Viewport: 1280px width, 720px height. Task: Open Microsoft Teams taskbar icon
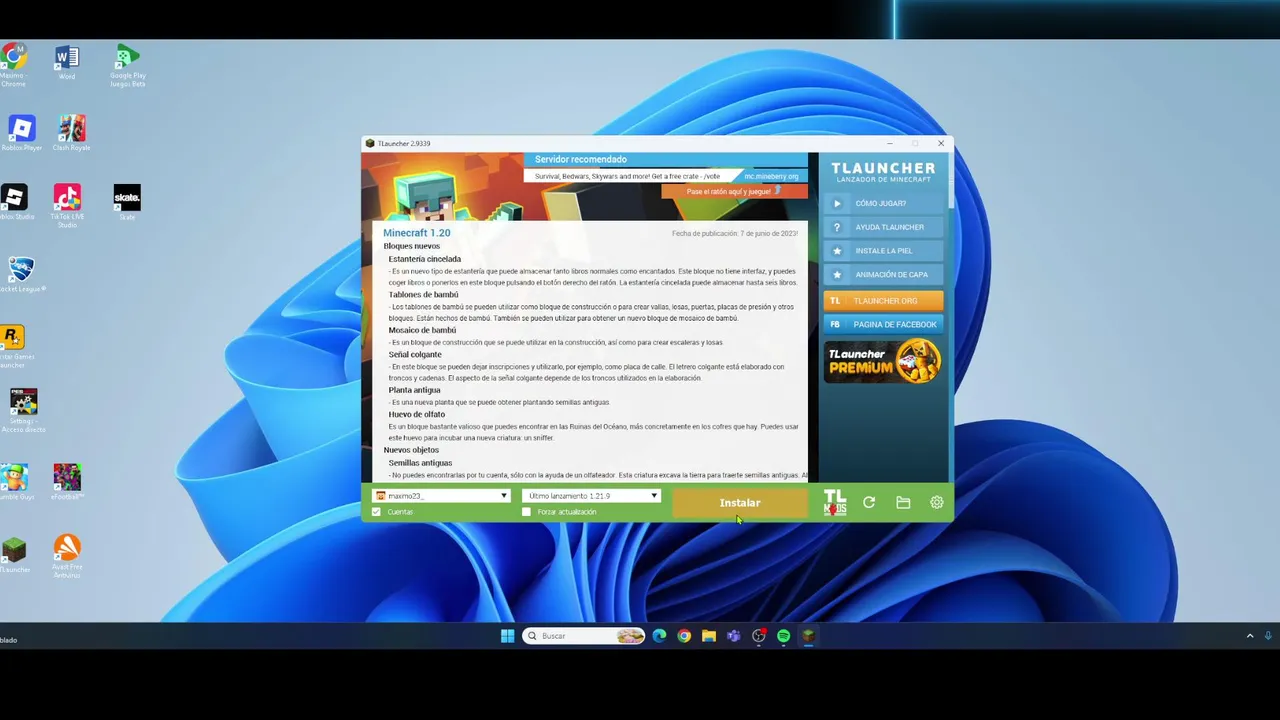tap(734, 636)
